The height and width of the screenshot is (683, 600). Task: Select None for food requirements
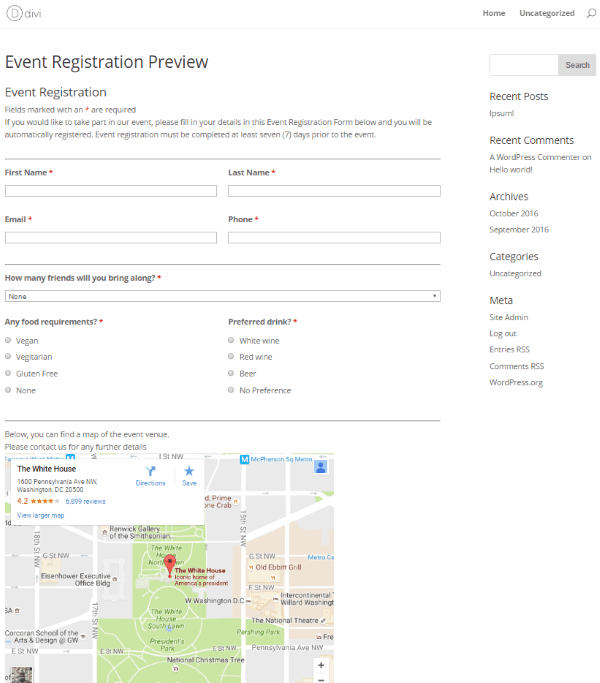8,390
